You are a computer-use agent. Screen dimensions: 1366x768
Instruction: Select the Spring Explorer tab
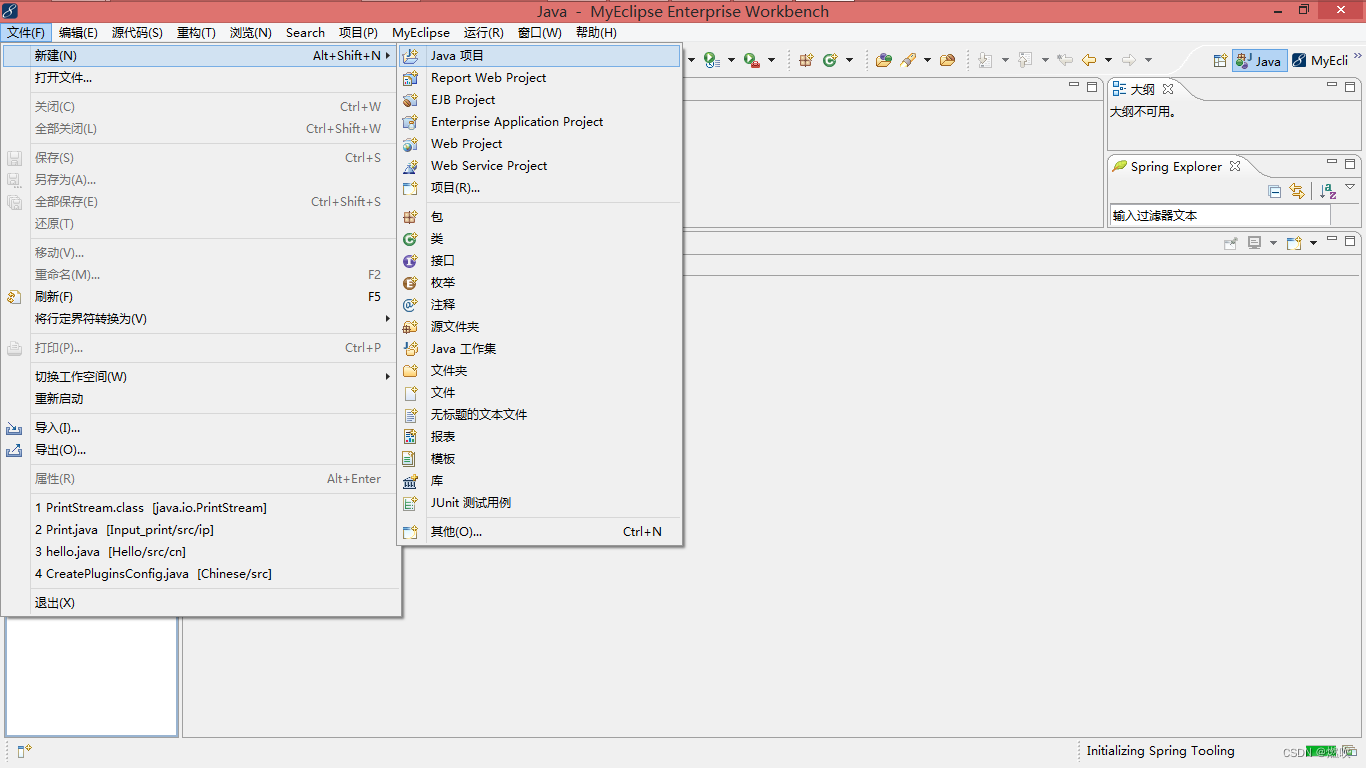[1176, 166]
